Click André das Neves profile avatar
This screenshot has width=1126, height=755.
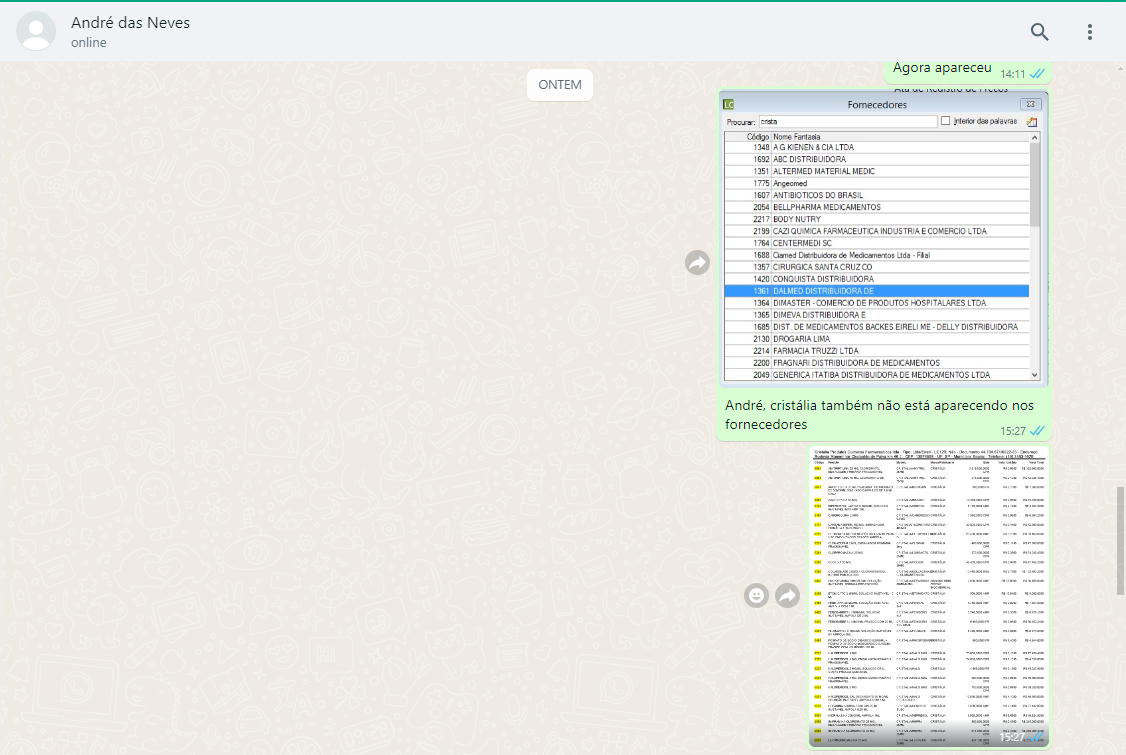pyautogui.click(x=36, y=32)
